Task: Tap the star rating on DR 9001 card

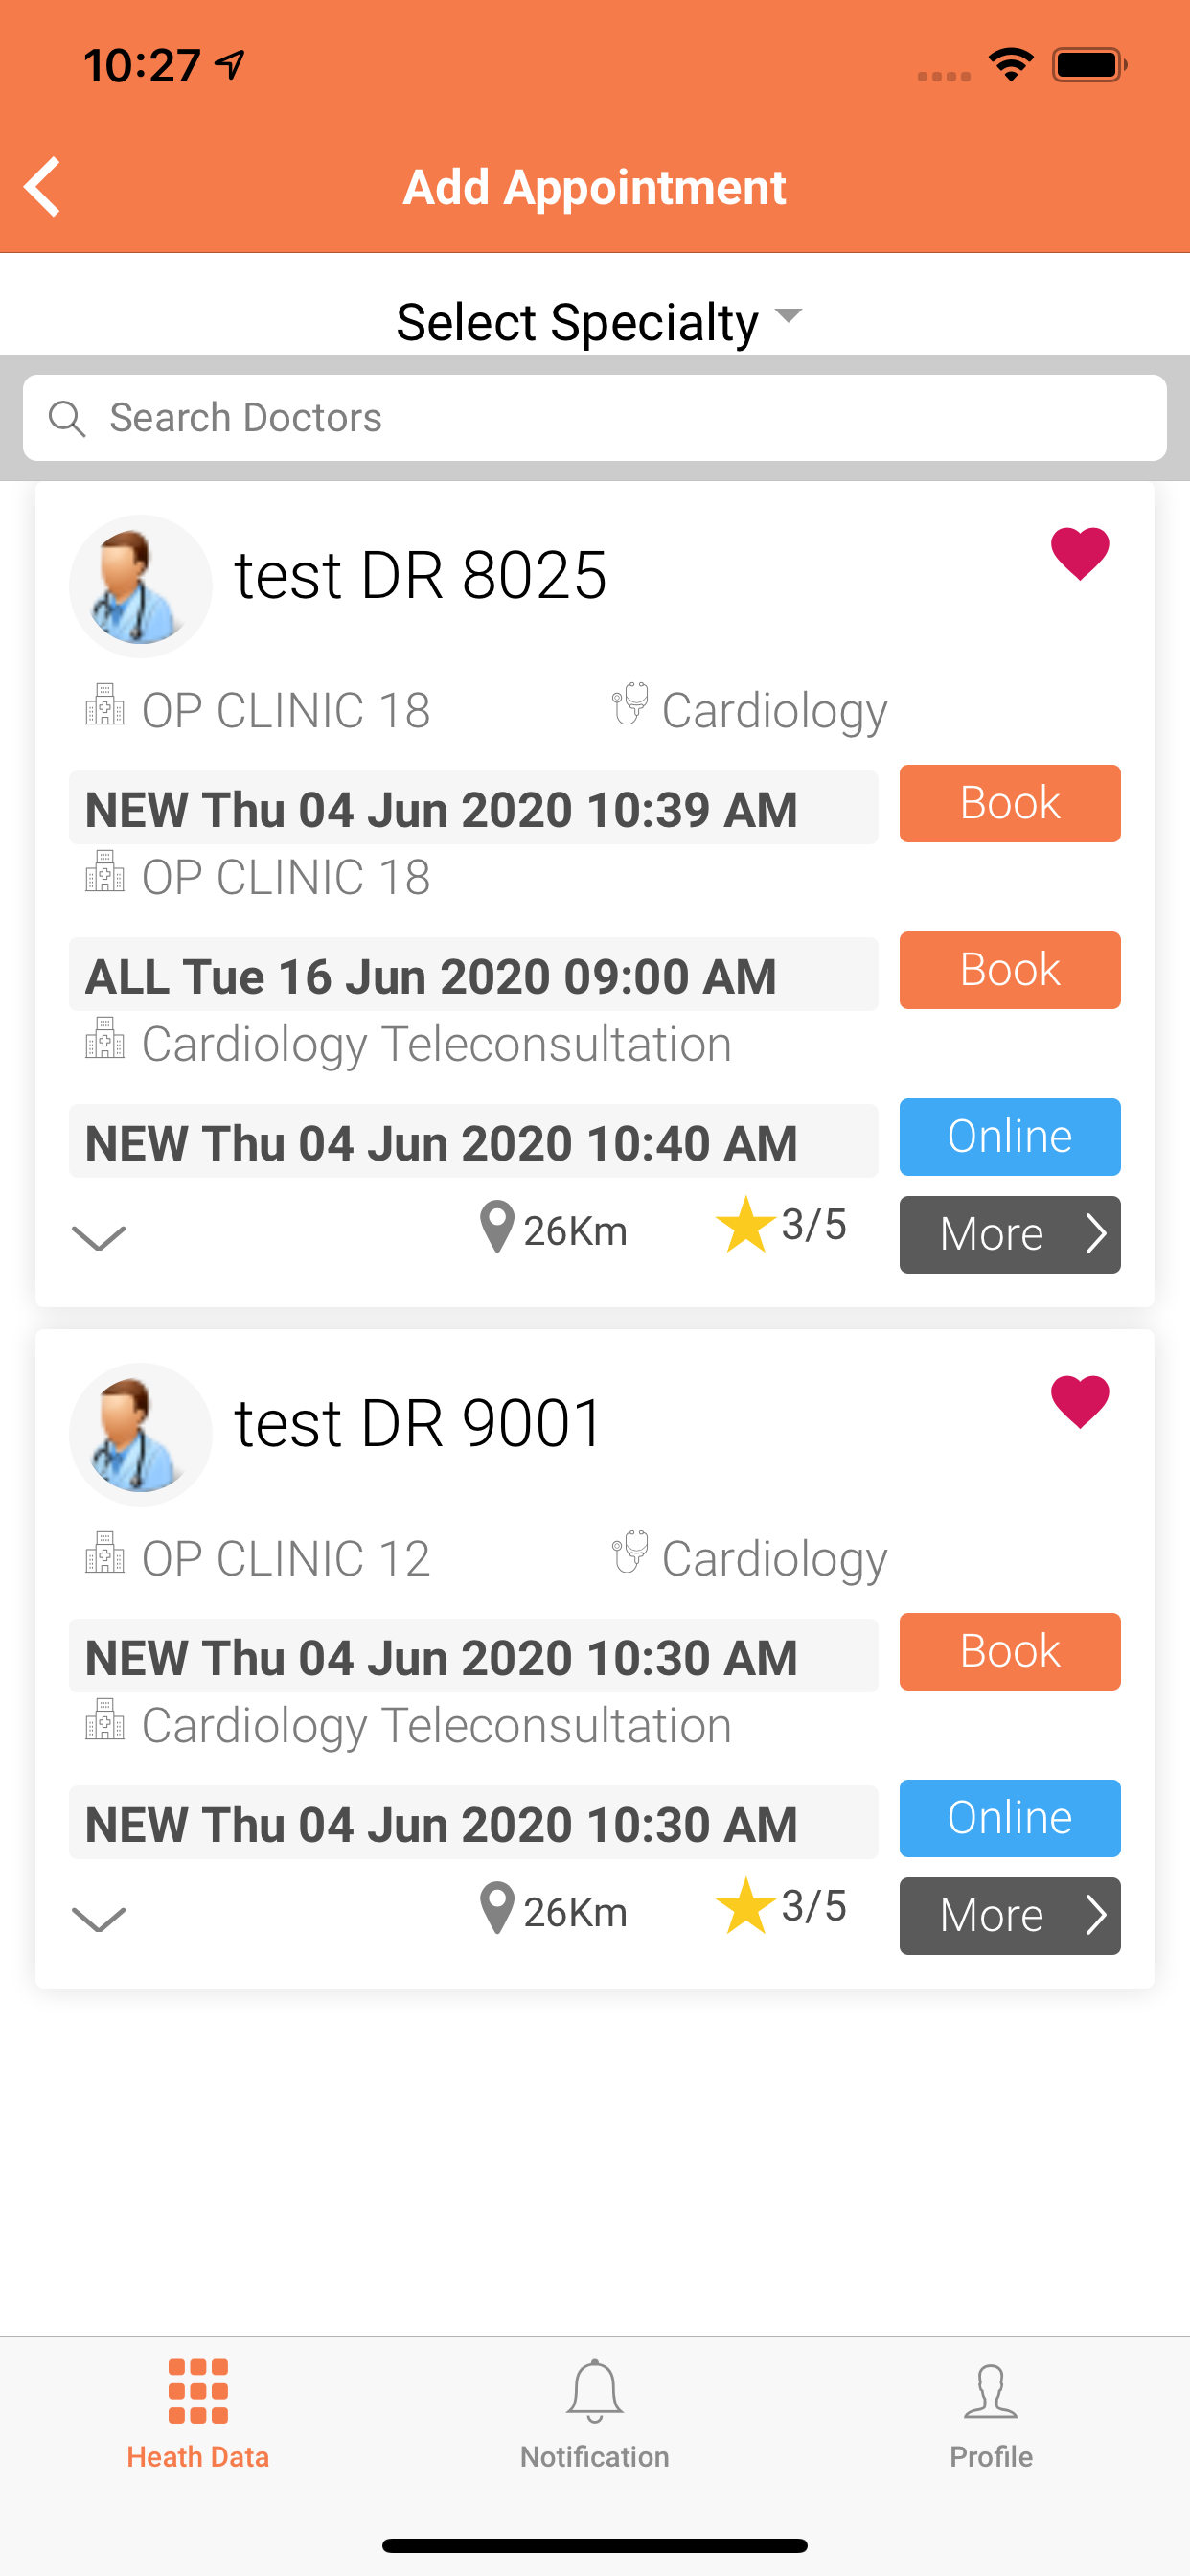Action: click(x=746, y=1906)
